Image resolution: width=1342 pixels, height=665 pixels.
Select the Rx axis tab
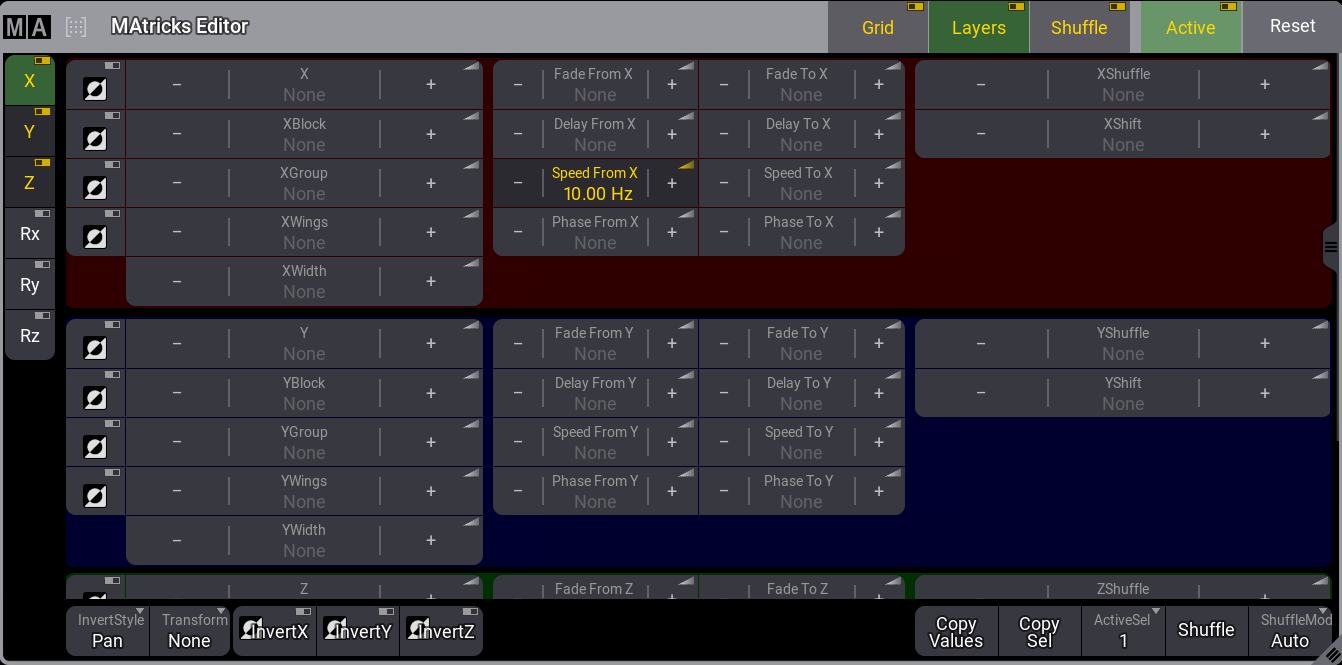click(30, 234)
